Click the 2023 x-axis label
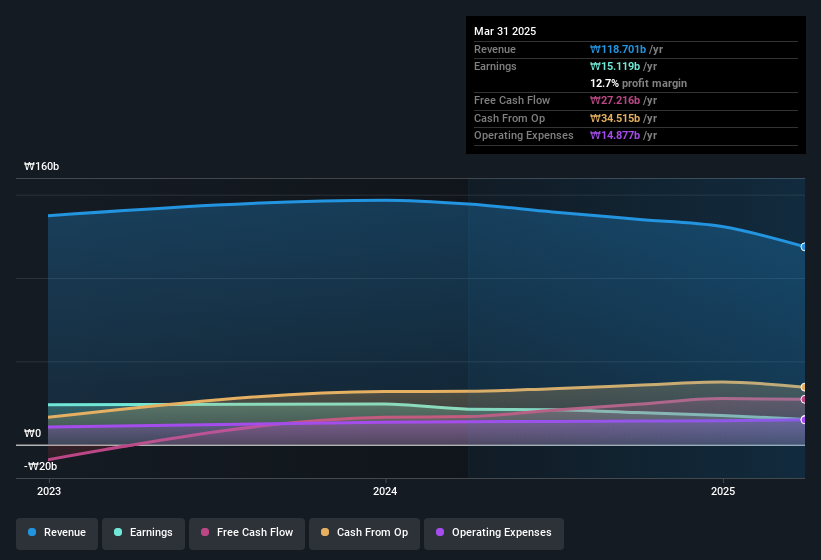 click(49, 491)
